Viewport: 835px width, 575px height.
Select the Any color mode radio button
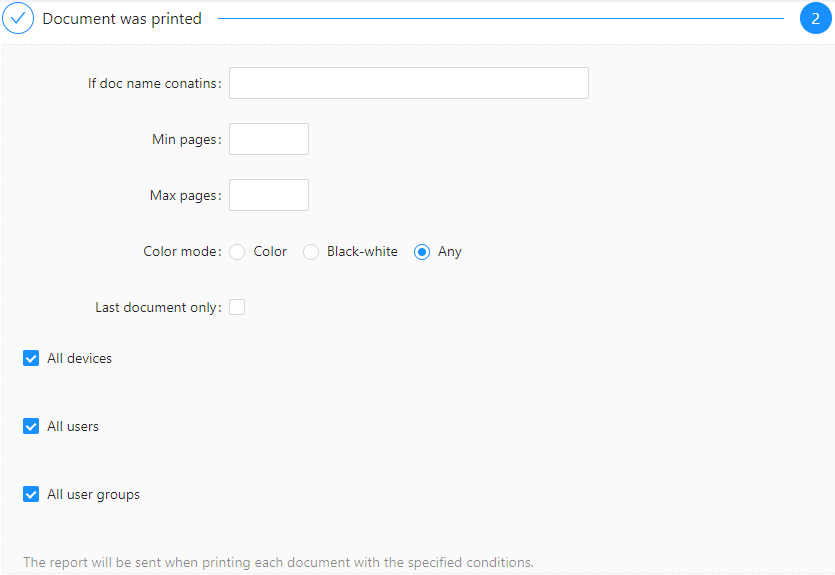point(422,252)
